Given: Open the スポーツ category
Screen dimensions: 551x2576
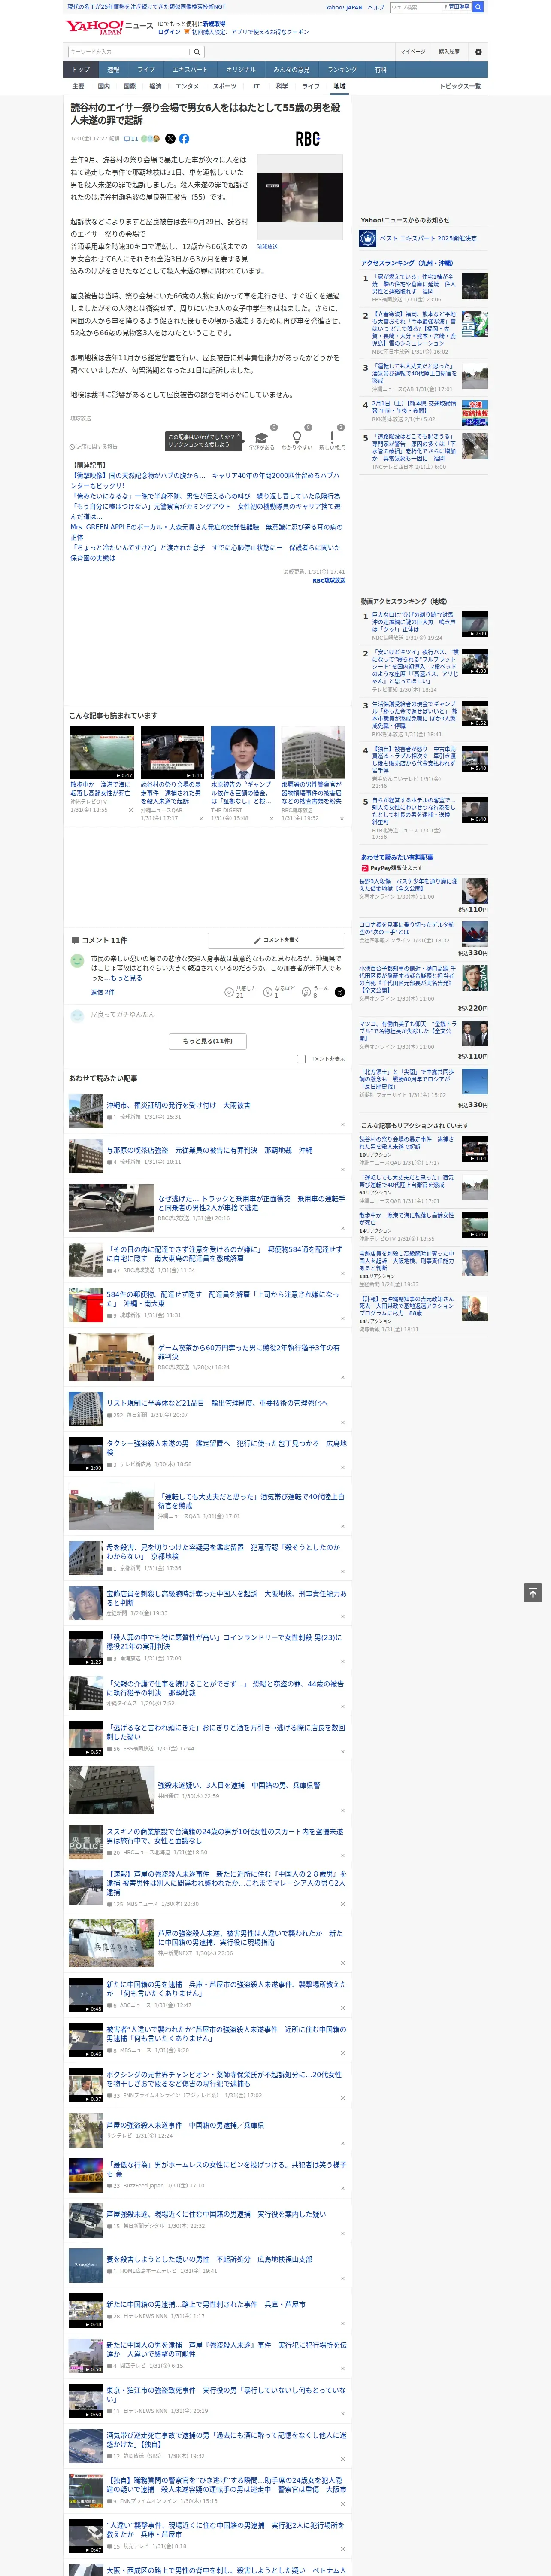Looking at the screenshot, I should pos(225,86).
